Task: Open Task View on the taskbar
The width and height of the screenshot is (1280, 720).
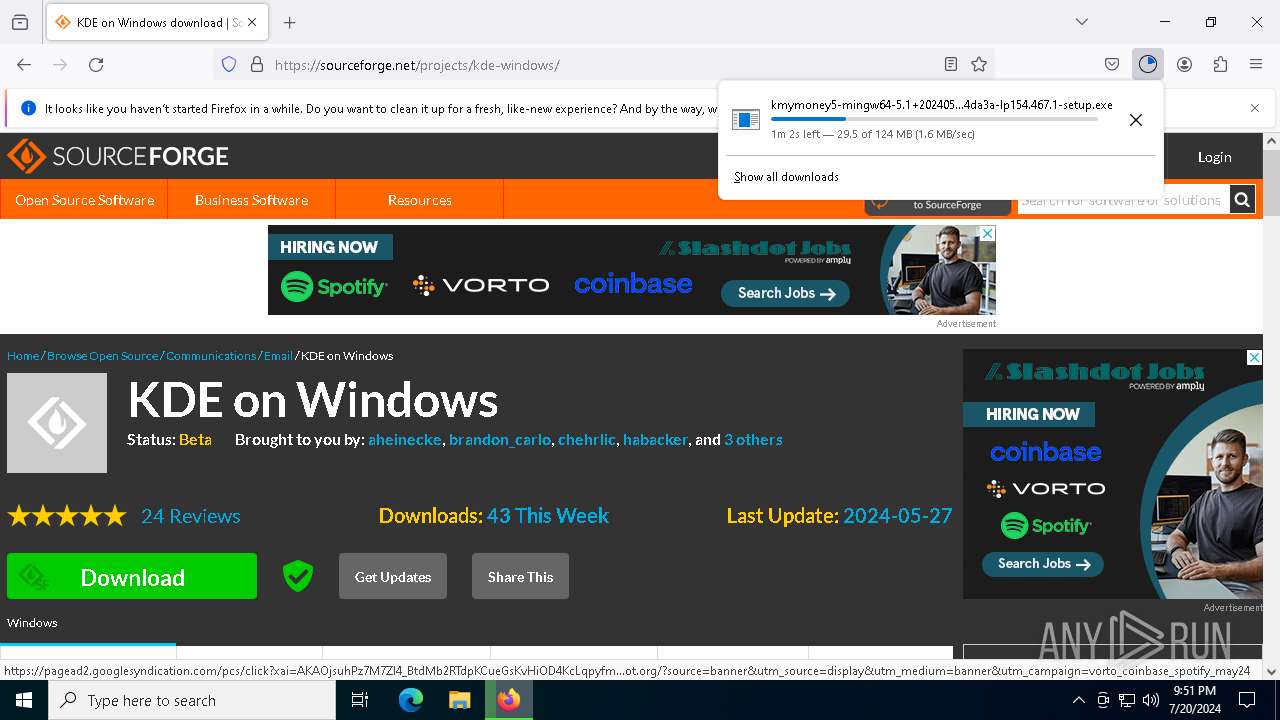Action: (360, 700)
